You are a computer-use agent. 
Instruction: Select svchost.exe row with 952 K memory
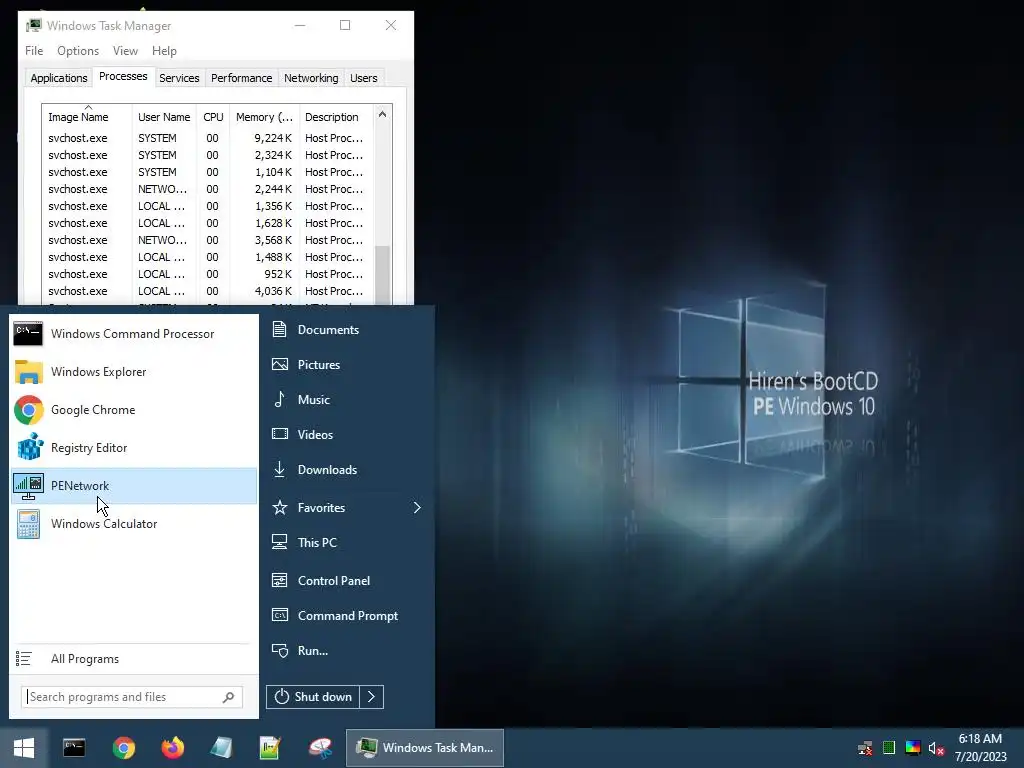pos(208,274)
